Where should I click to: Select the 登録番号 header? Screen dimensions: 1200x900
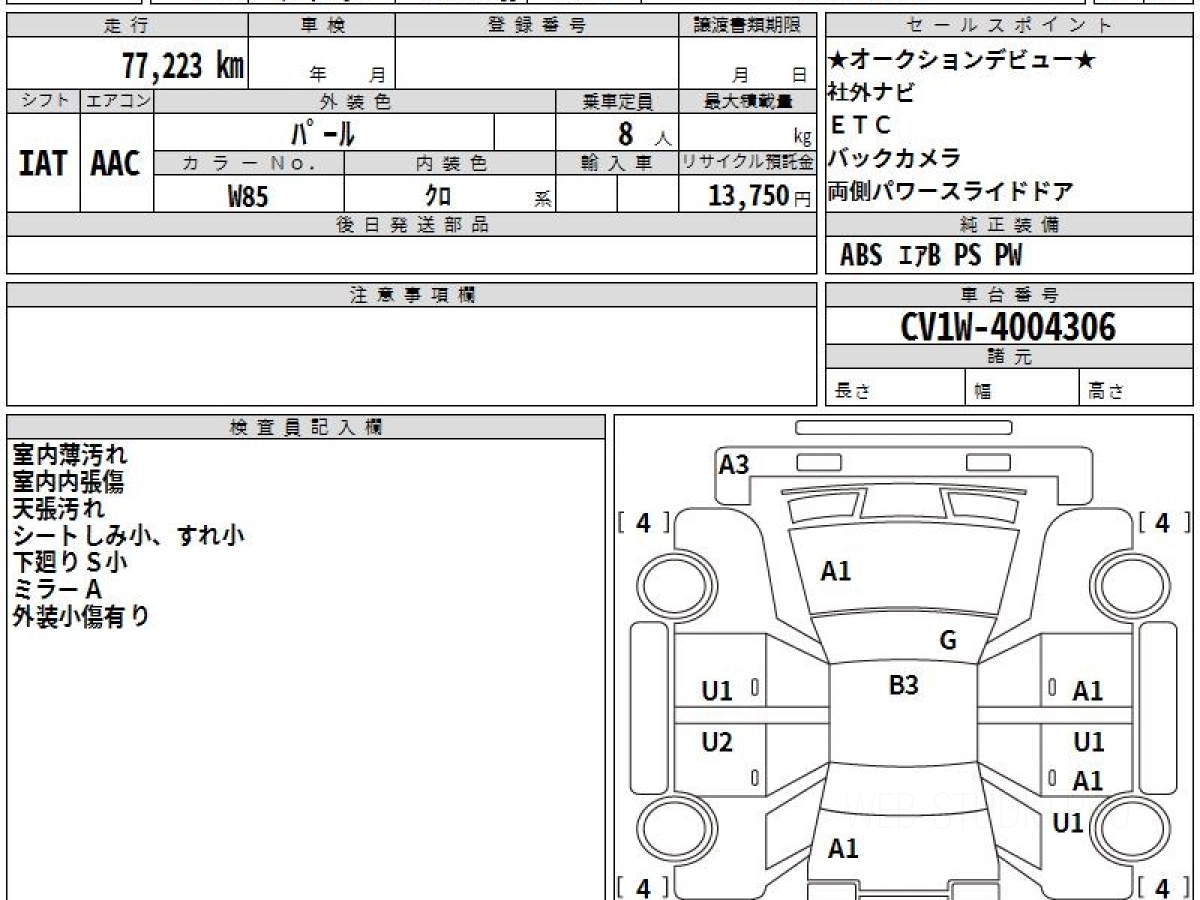pyautogui.click(x=537, y=26)
